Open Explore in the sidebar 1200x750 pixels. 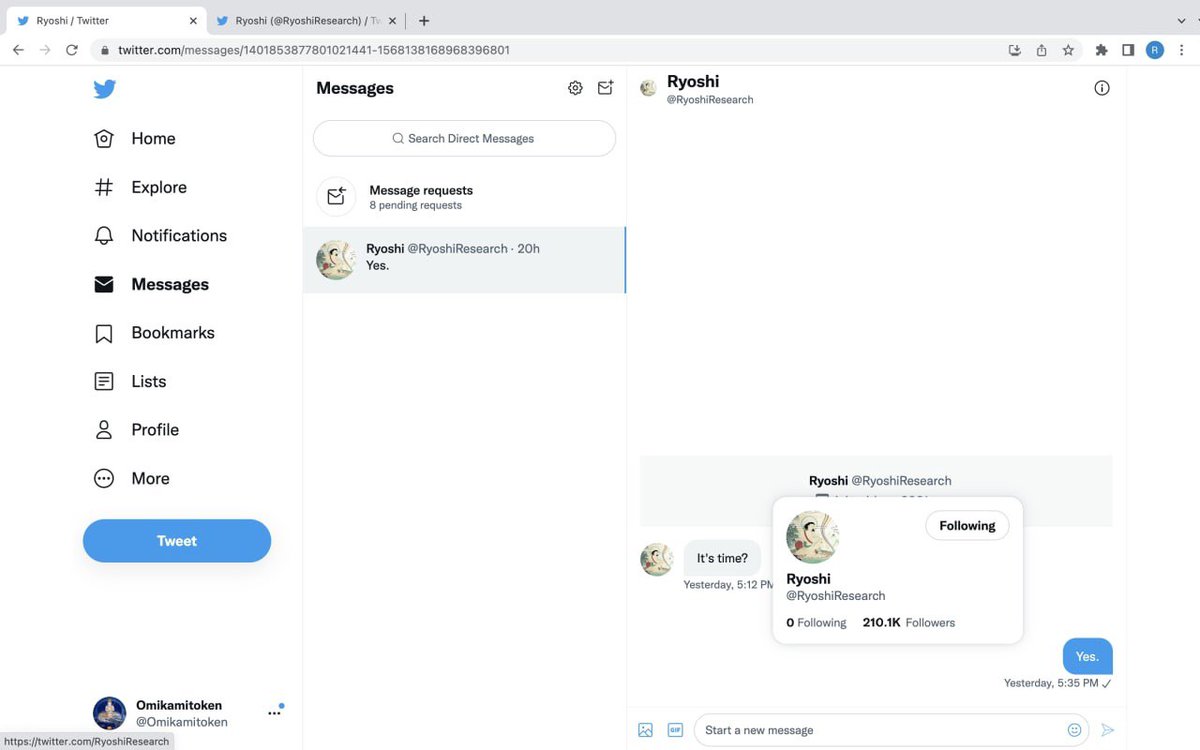pos(140,187)
